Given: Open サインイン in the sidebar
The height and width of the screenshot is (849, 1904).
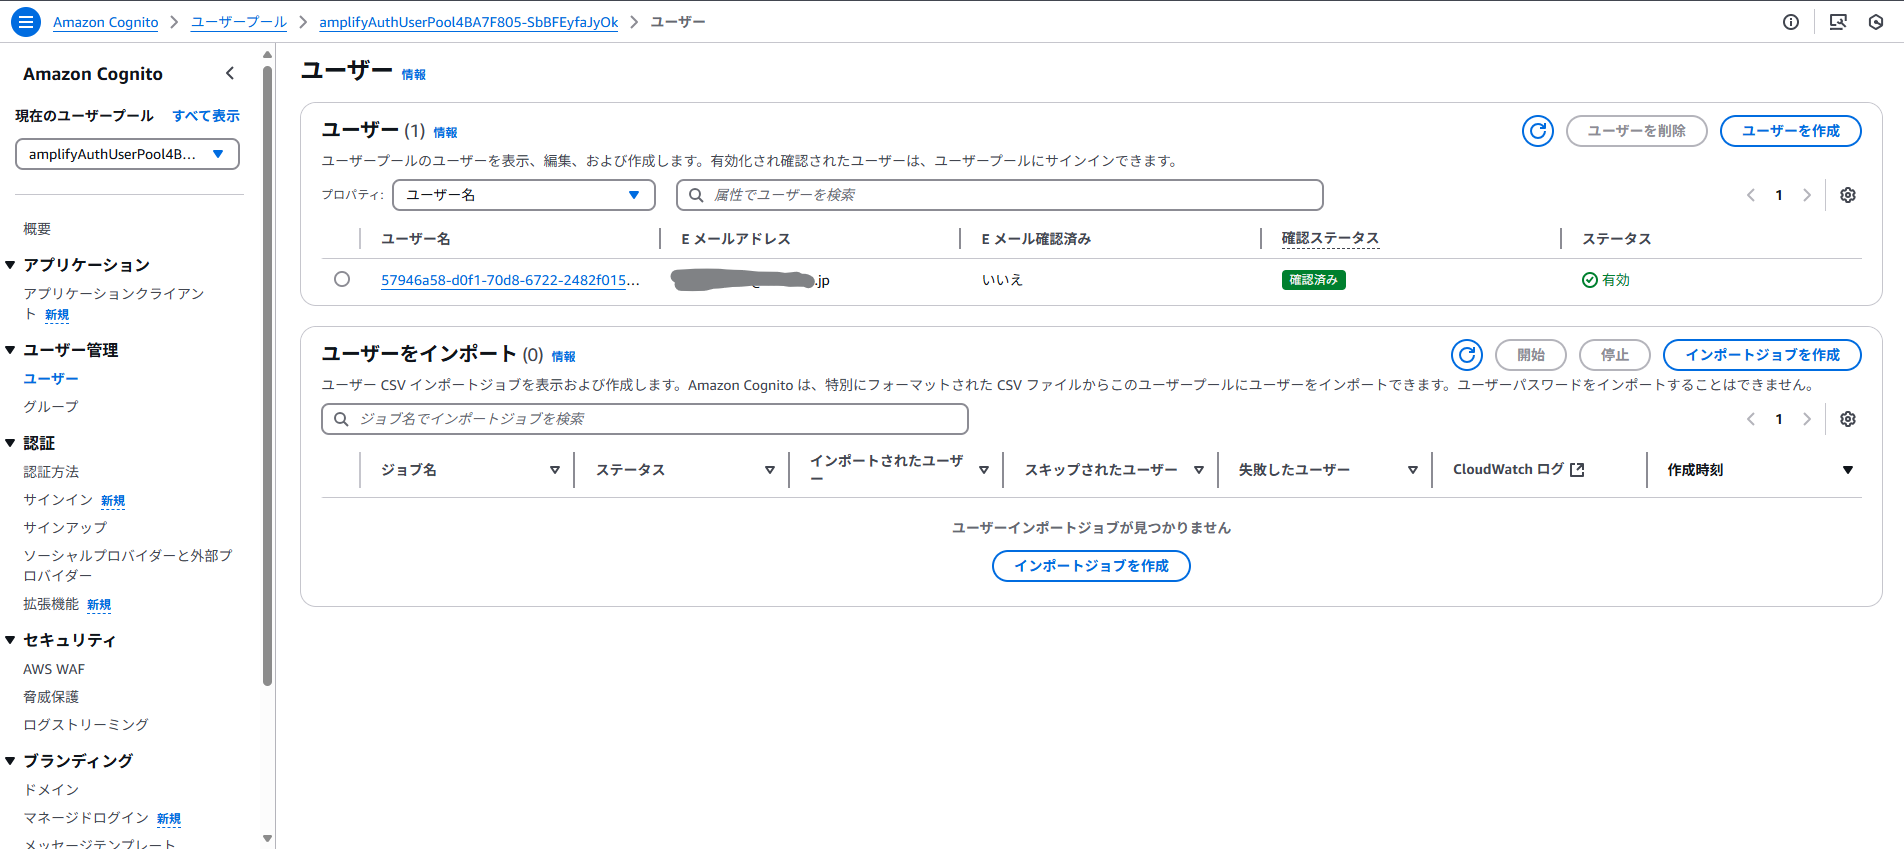Looking at the screenshot, I should [x=58, y=500].
